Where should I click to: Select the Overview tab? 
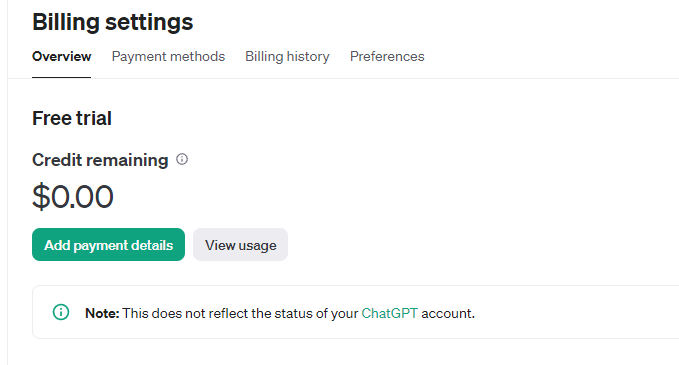[x=61, y=56]
